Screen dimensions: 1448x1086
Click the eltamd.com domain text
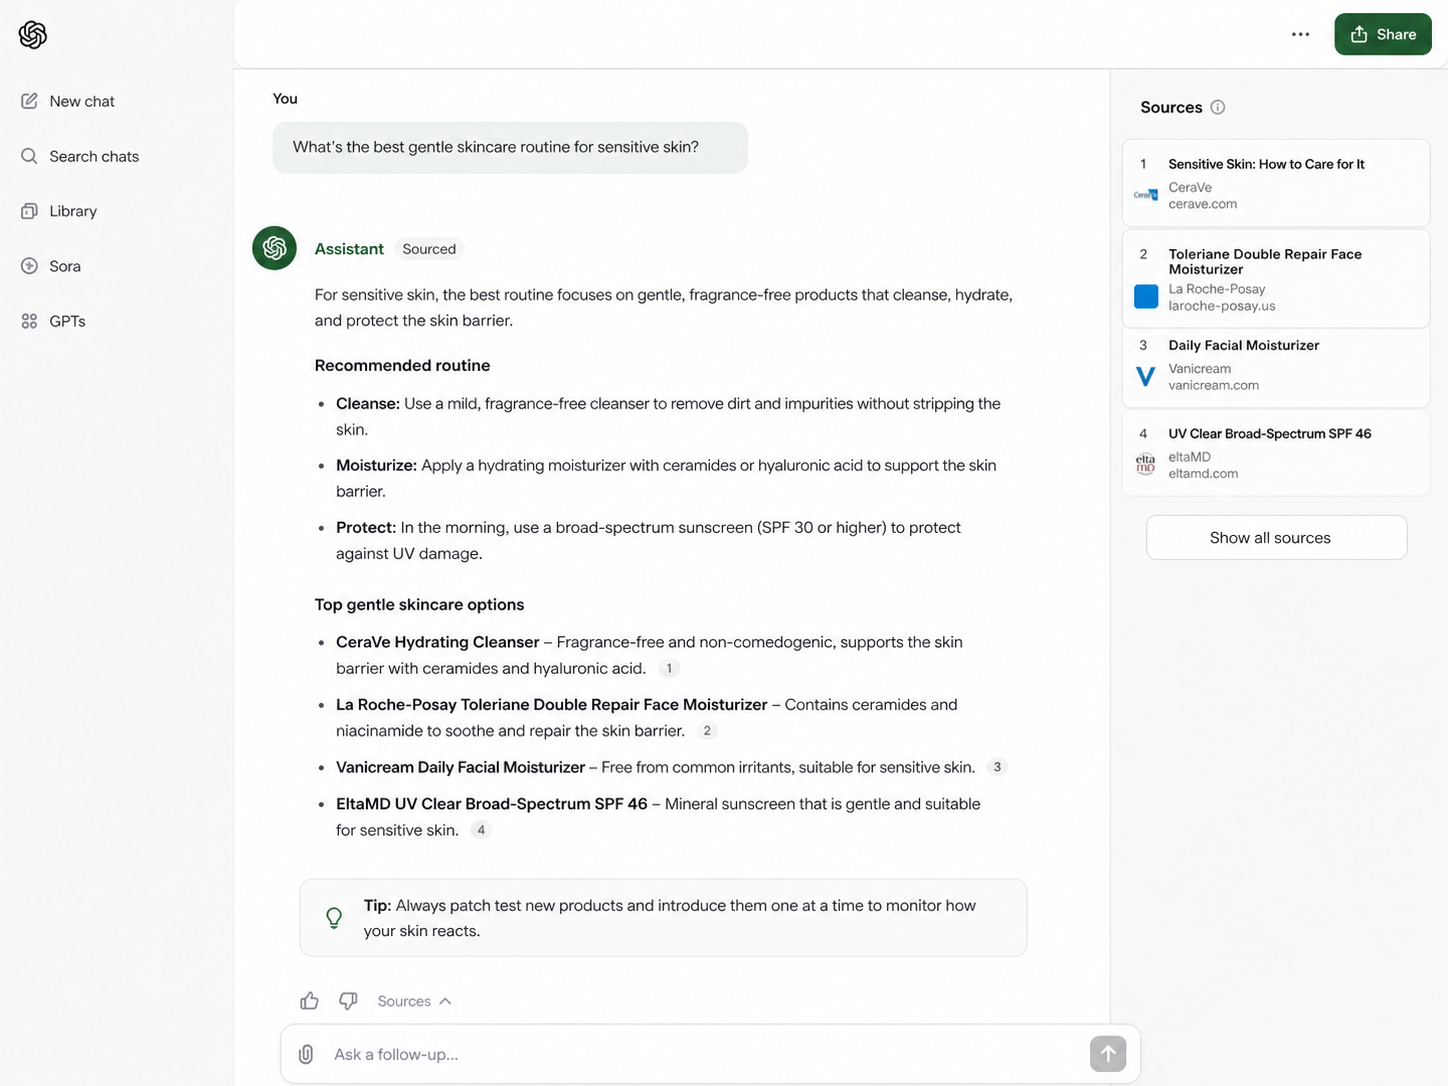(x=1203, y=473)
